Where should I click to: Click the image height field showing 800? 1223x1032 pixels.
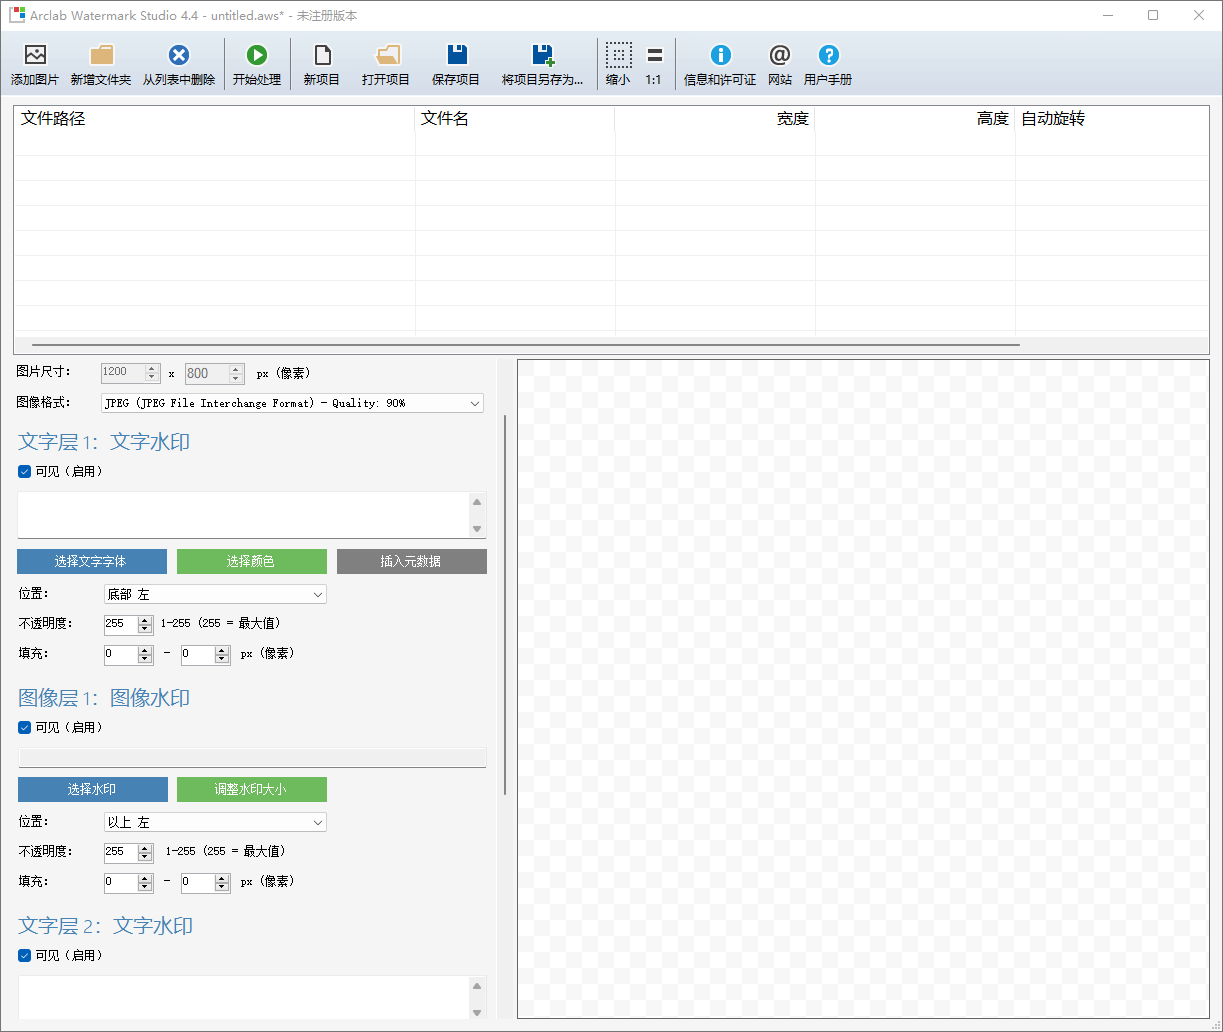(x=207, y=373)
